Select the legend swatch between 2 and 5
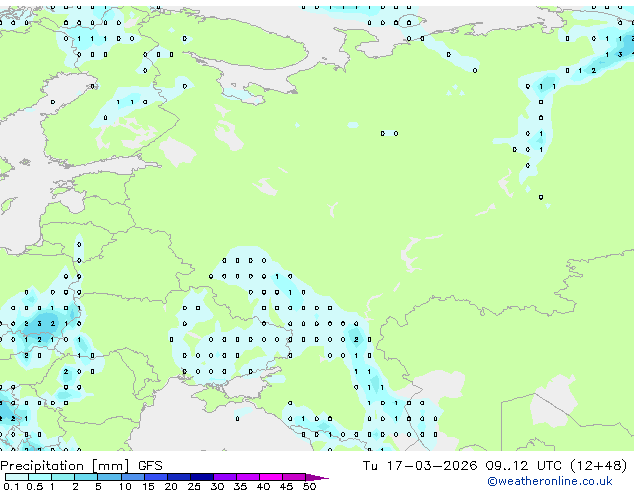 pos(86,477)
